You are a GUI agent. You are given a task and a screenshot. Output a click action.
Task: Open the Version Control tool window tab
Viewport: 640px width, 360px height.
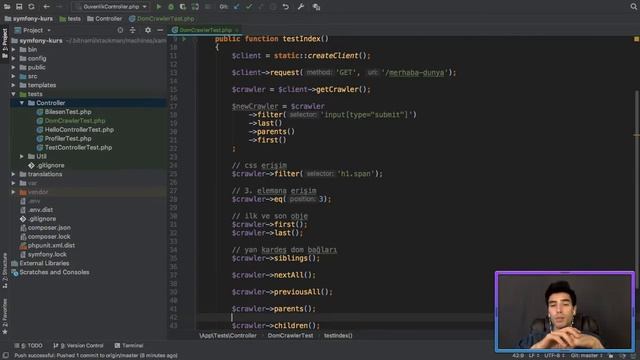coord(78,346)
